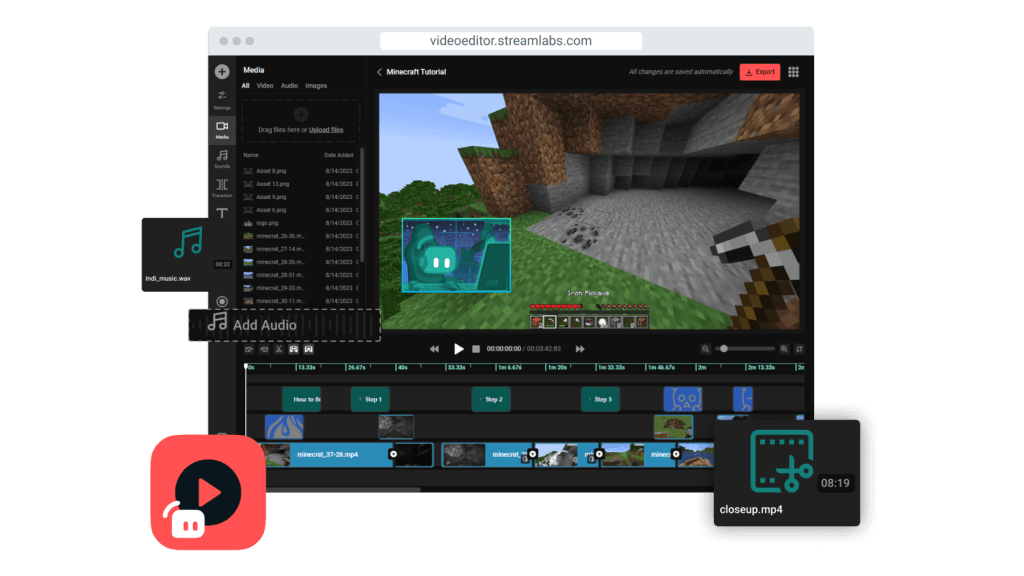Click the undo icon above the timeline
The width and height of the screenshot is (1024, 576).
pyautogui.click(x=249, y=349)
